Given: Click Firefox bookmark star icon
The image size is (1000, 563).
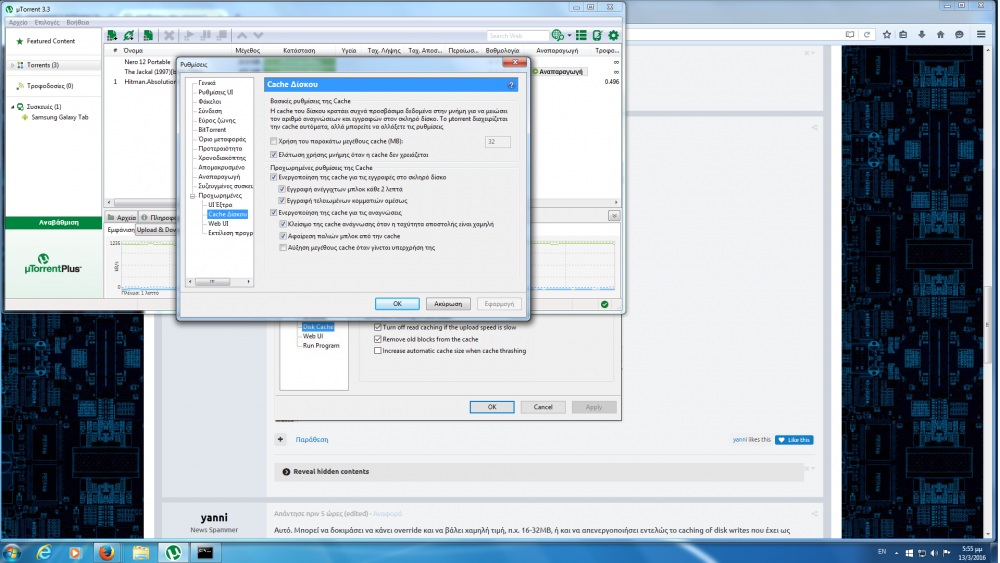Looking at the screenshot, I should [x=887, y=34].
